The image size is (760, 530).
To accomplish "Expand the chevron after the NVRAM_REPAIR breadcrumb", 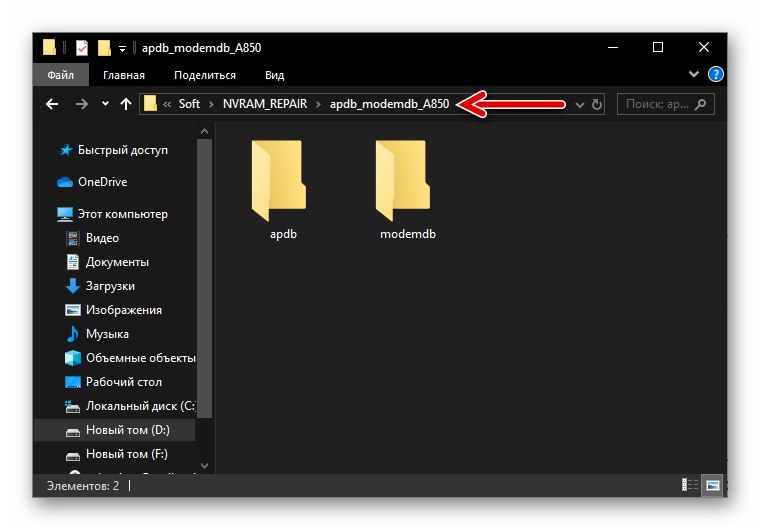I will pyautogui.click(x=318, y=104).
